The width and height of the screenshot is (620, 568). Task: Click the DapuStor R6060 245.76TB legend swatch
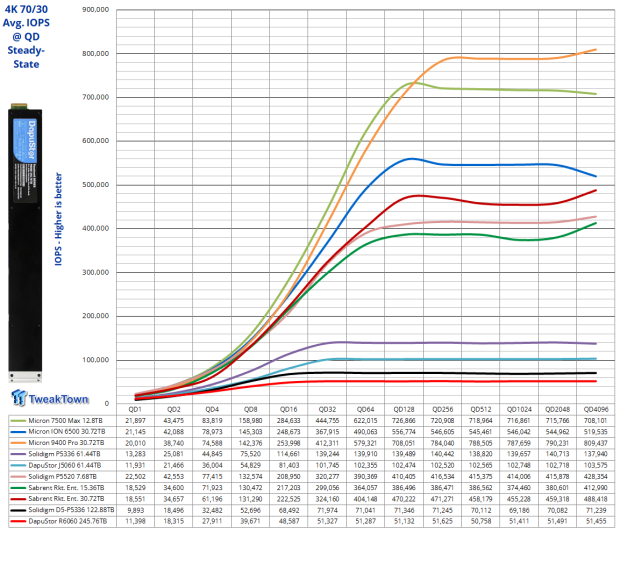[18, 521]
